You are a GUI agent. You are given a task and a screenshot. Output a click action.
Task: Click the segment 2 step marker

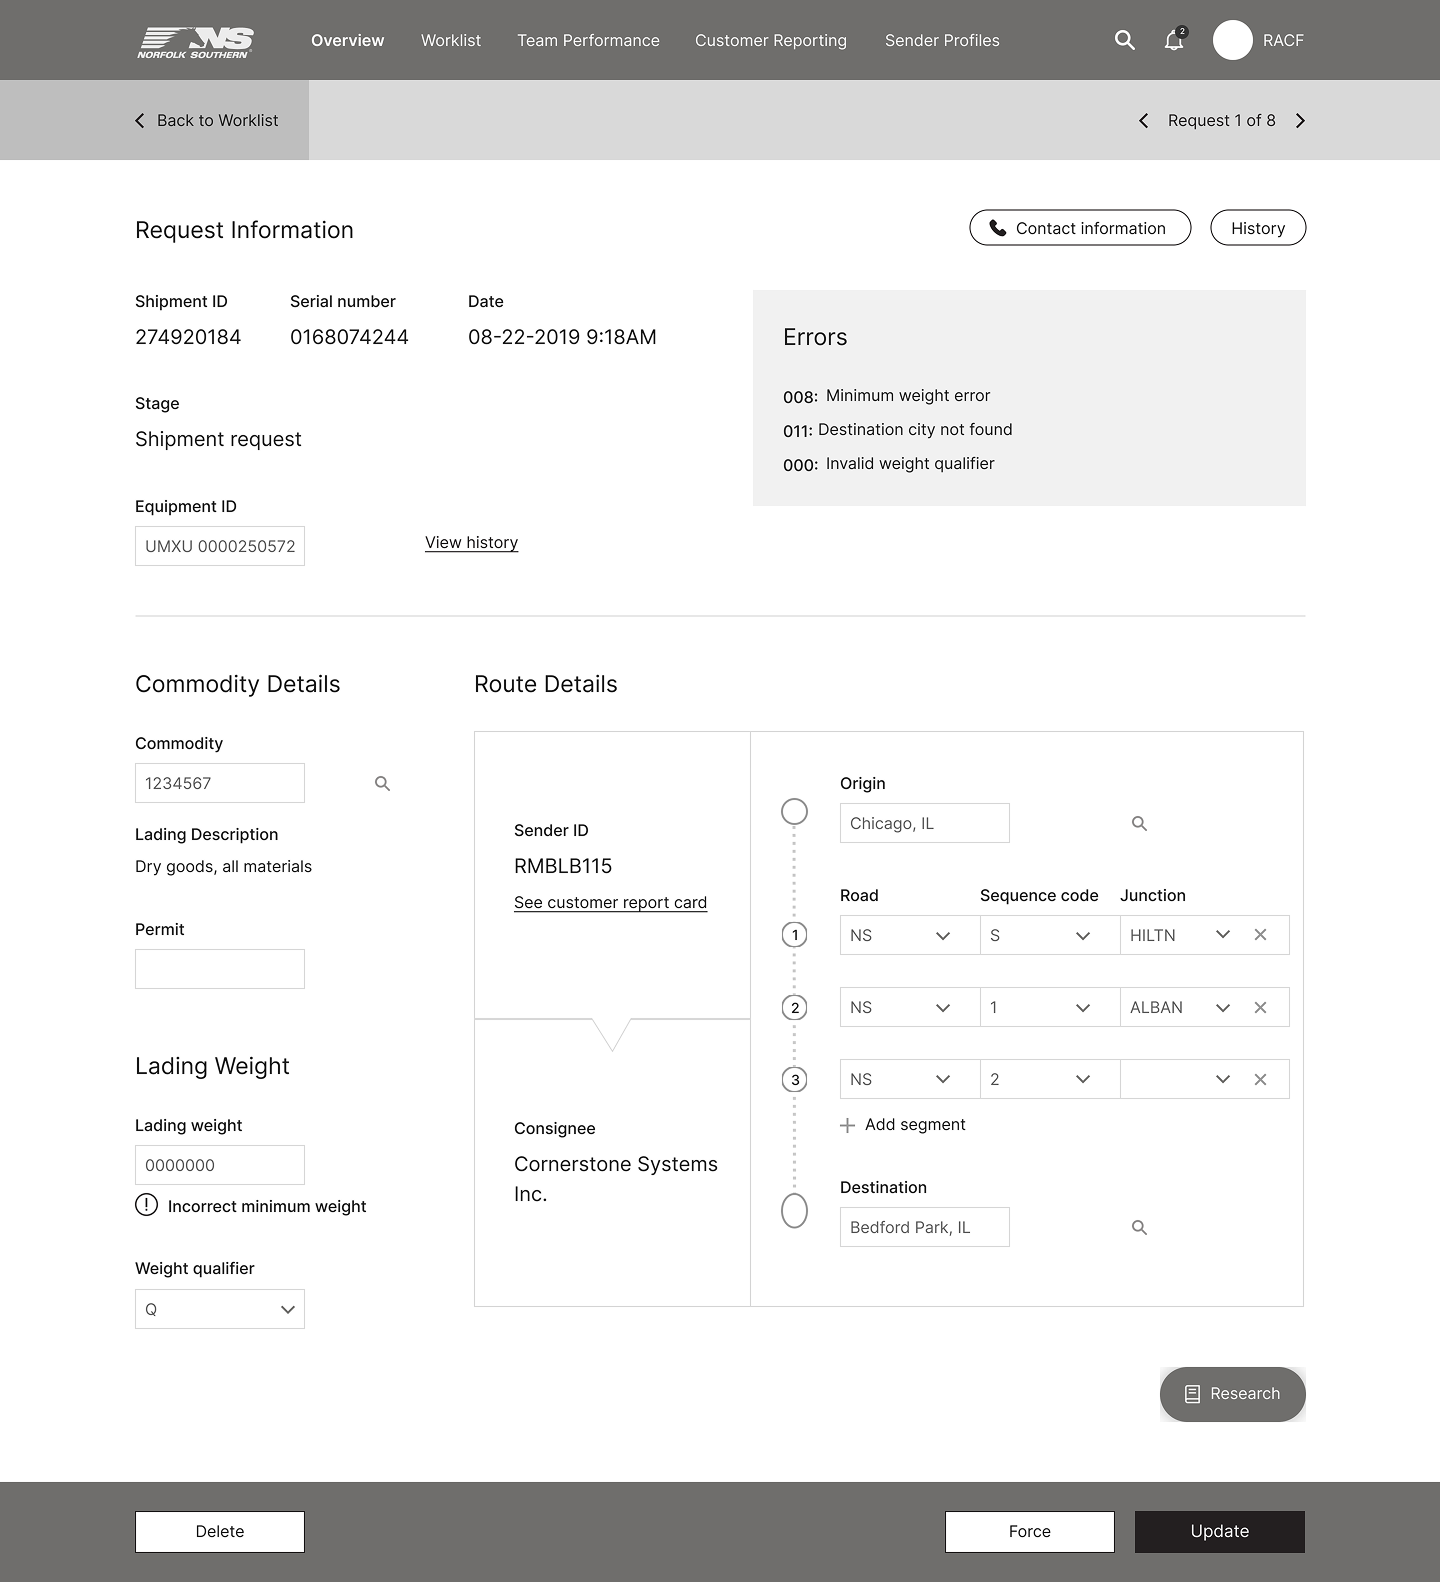[795, 1007]
